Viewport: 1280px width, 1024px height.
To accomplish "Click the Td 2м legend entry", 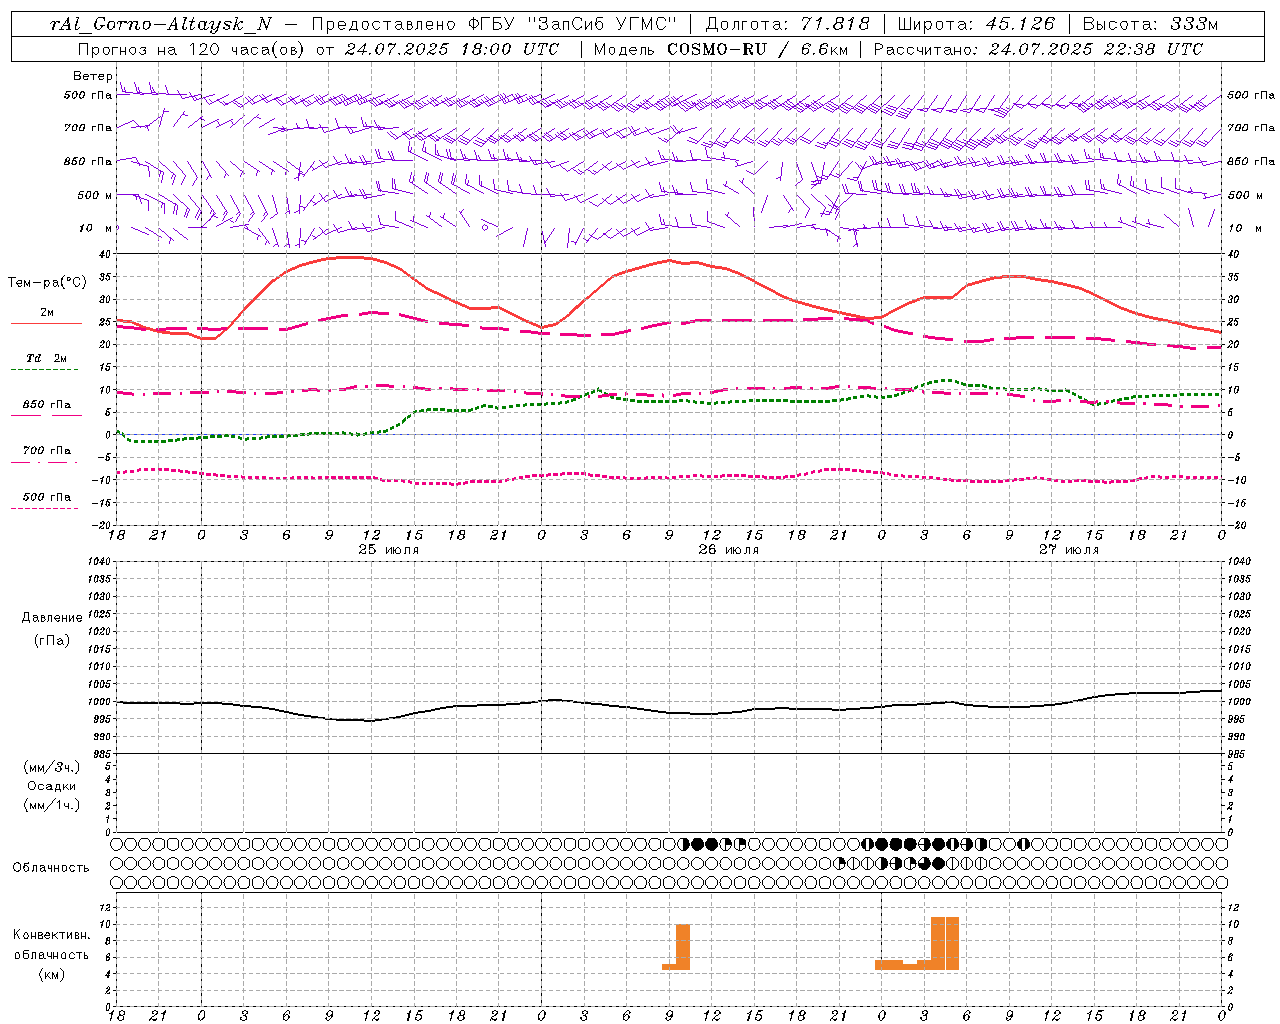I will pyautogui.click(x=47, y=358).
